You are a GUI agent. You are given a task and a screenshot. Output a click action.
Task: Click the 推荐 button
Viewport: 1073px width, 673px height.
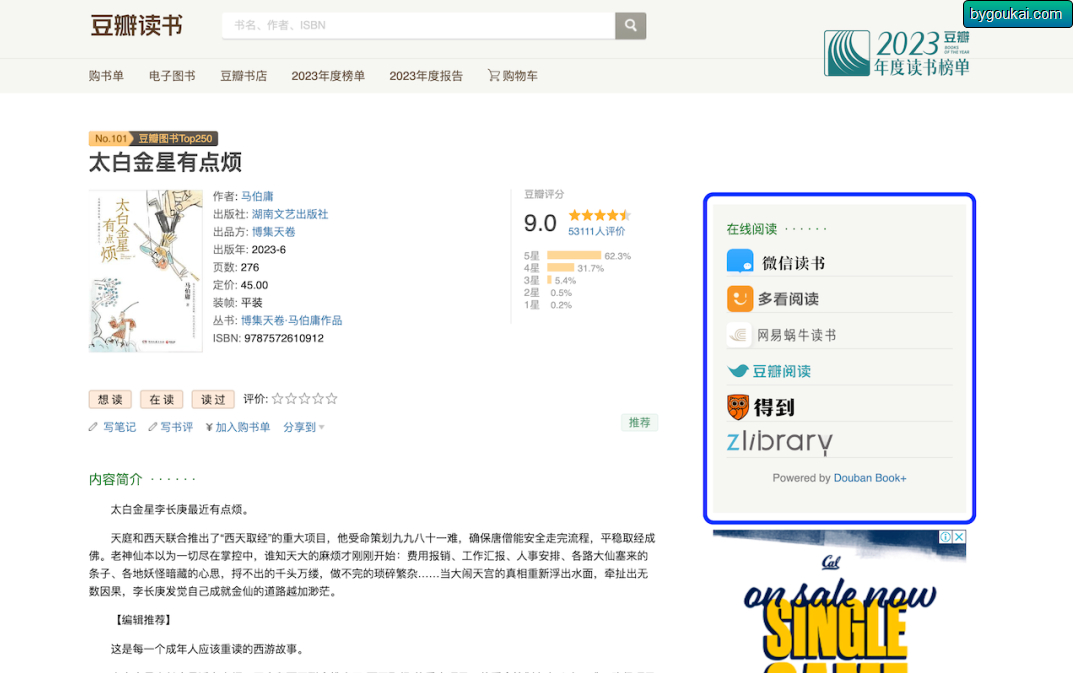639,422
